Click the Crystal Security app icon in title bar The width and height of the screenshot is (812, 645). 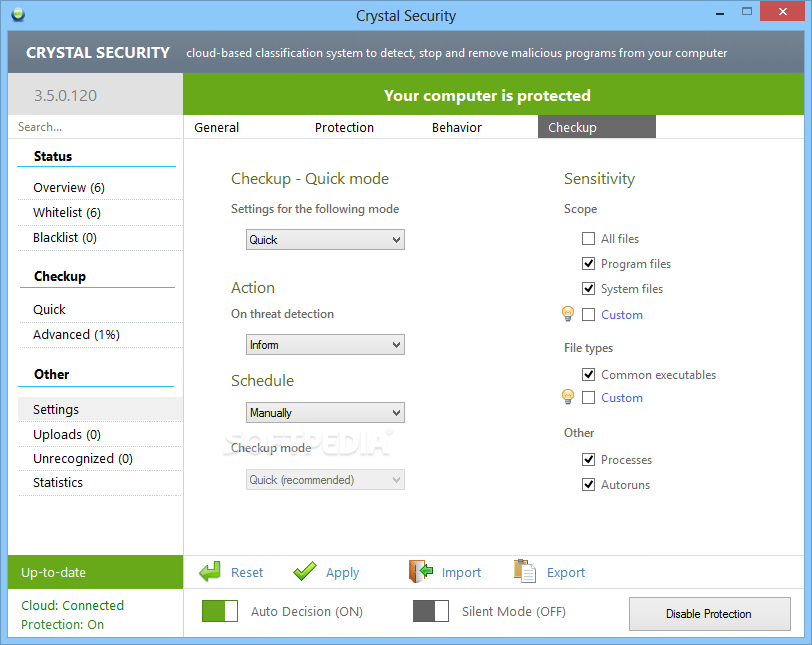tap(18, 15)
